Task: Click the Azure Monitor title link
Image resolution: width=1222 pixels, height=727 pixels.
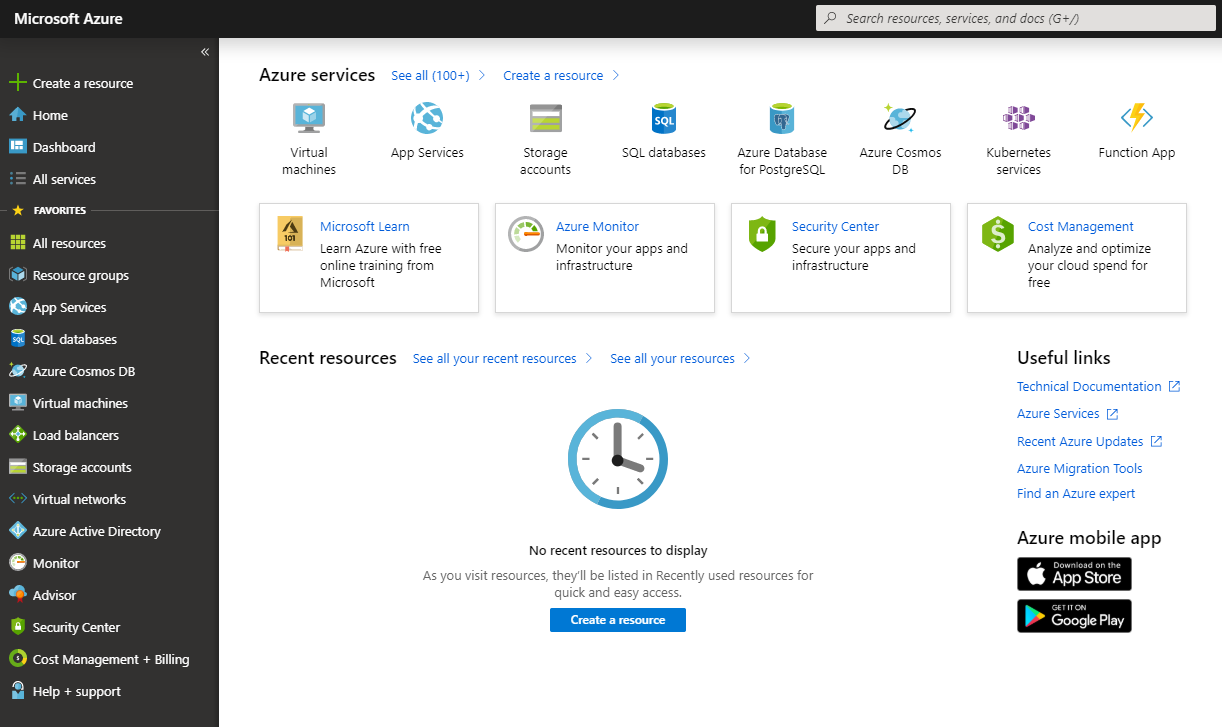Action: pos(597,227)
